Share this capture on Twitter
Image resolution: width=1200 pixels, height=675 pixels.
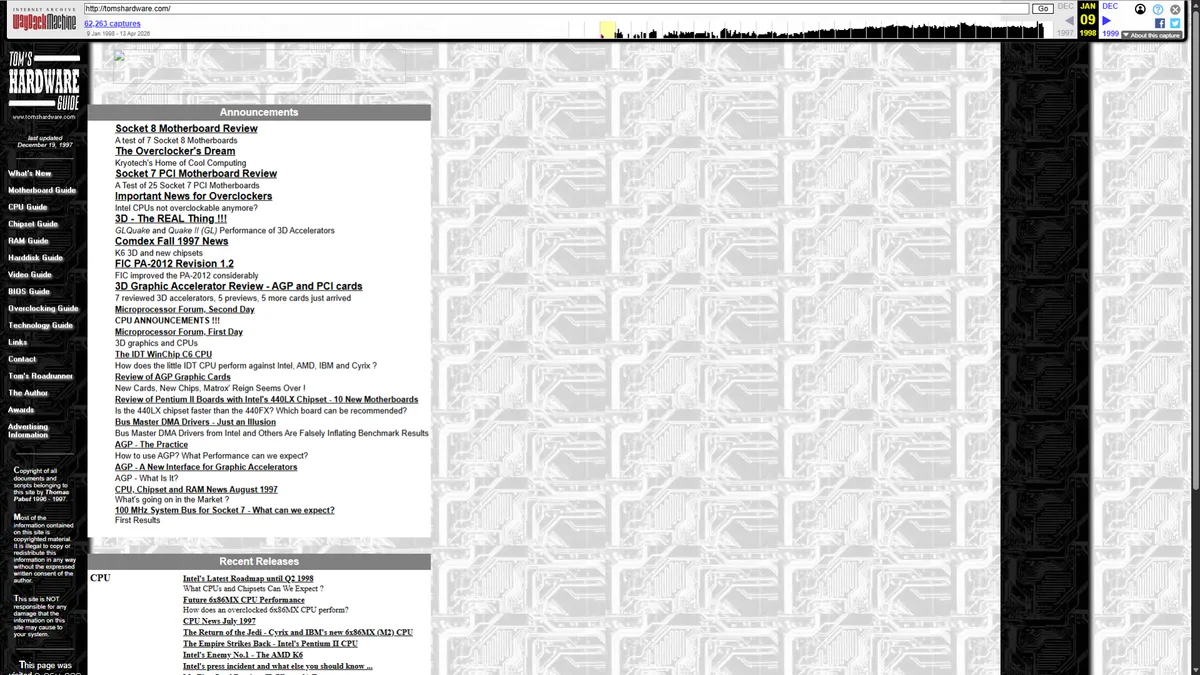pyautogui.click(x=1175, y=23)
